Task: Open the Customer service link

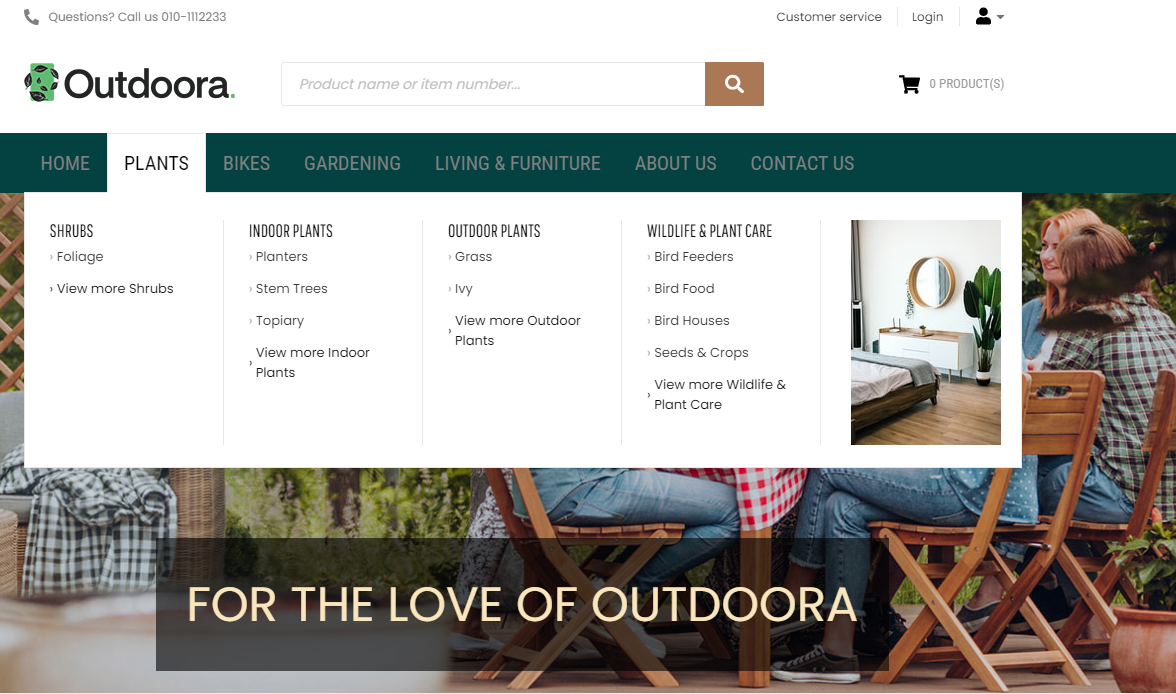Action: 829,17
